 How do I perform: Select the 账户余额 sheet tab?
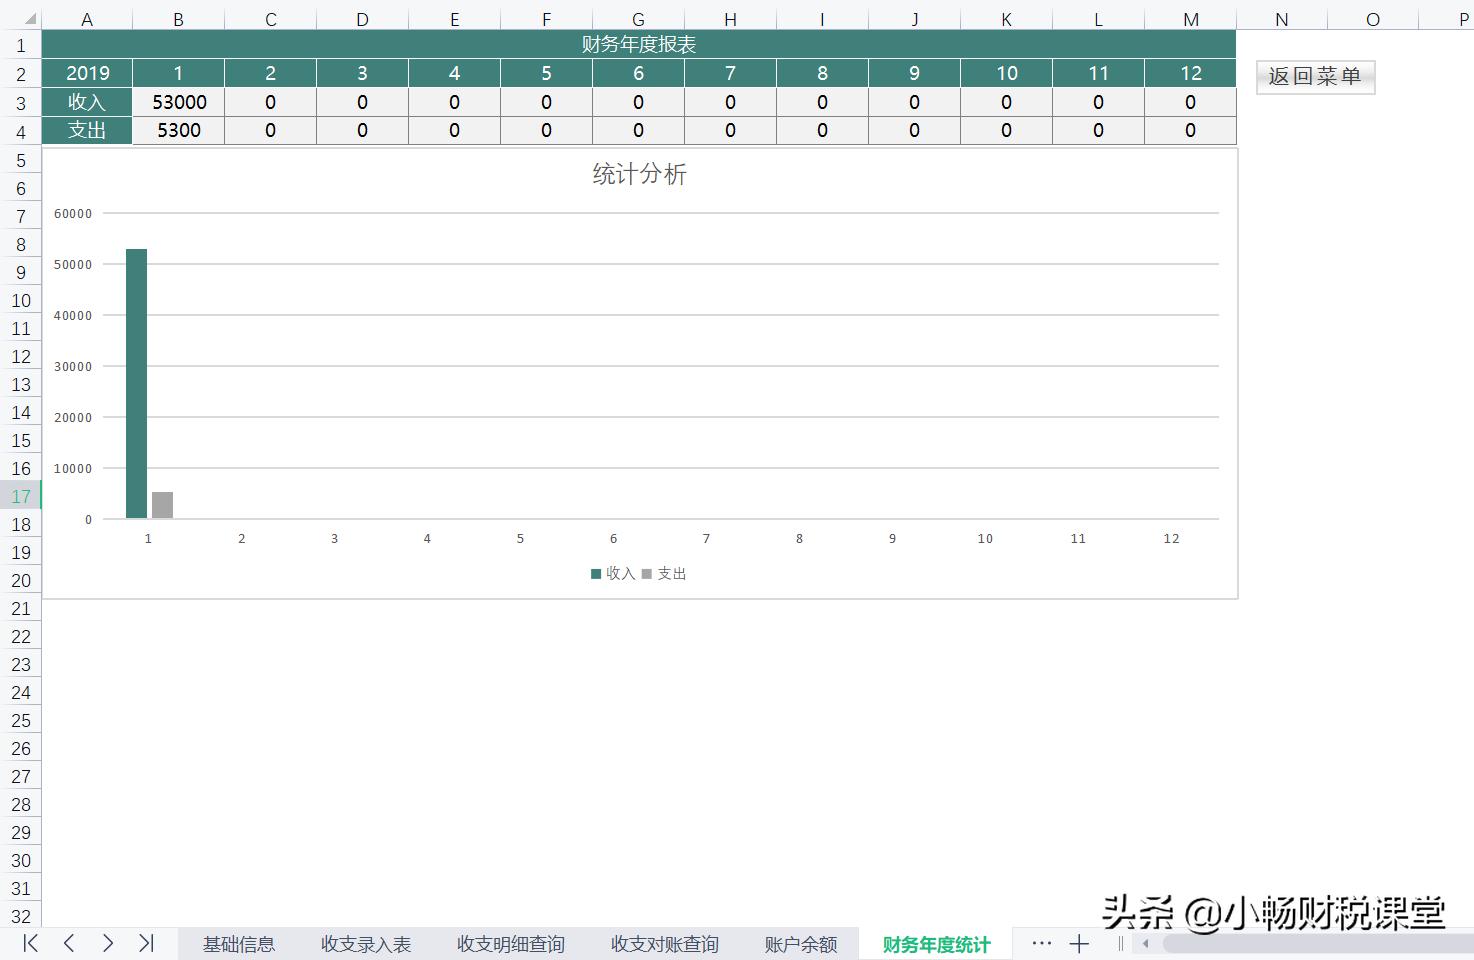tap(800, 943)
